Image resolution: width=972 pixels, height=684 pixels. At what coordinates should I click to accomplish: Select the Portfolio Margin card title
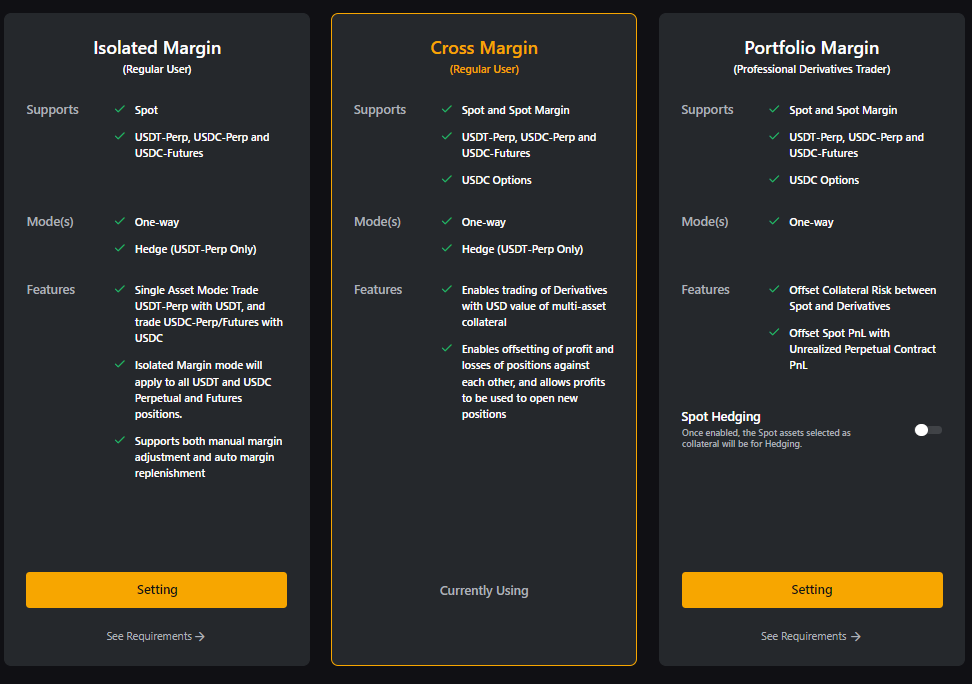tap(811, 48)
